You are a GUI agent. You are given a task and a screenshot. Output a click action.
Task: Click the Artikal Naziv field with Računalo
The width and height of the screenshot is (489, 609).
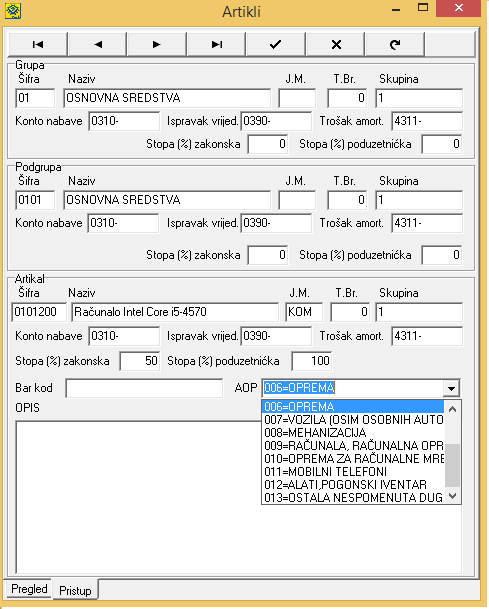coord(175,312)
